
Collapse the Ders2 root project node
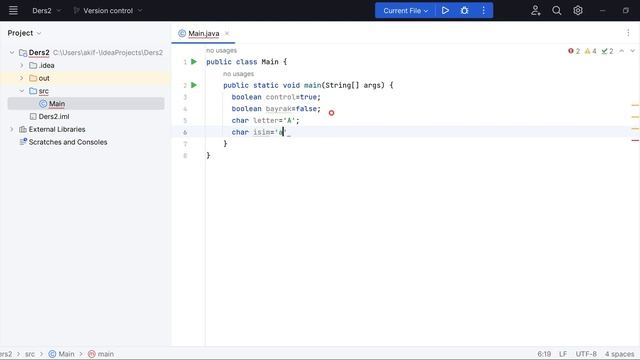coord(12,53)
